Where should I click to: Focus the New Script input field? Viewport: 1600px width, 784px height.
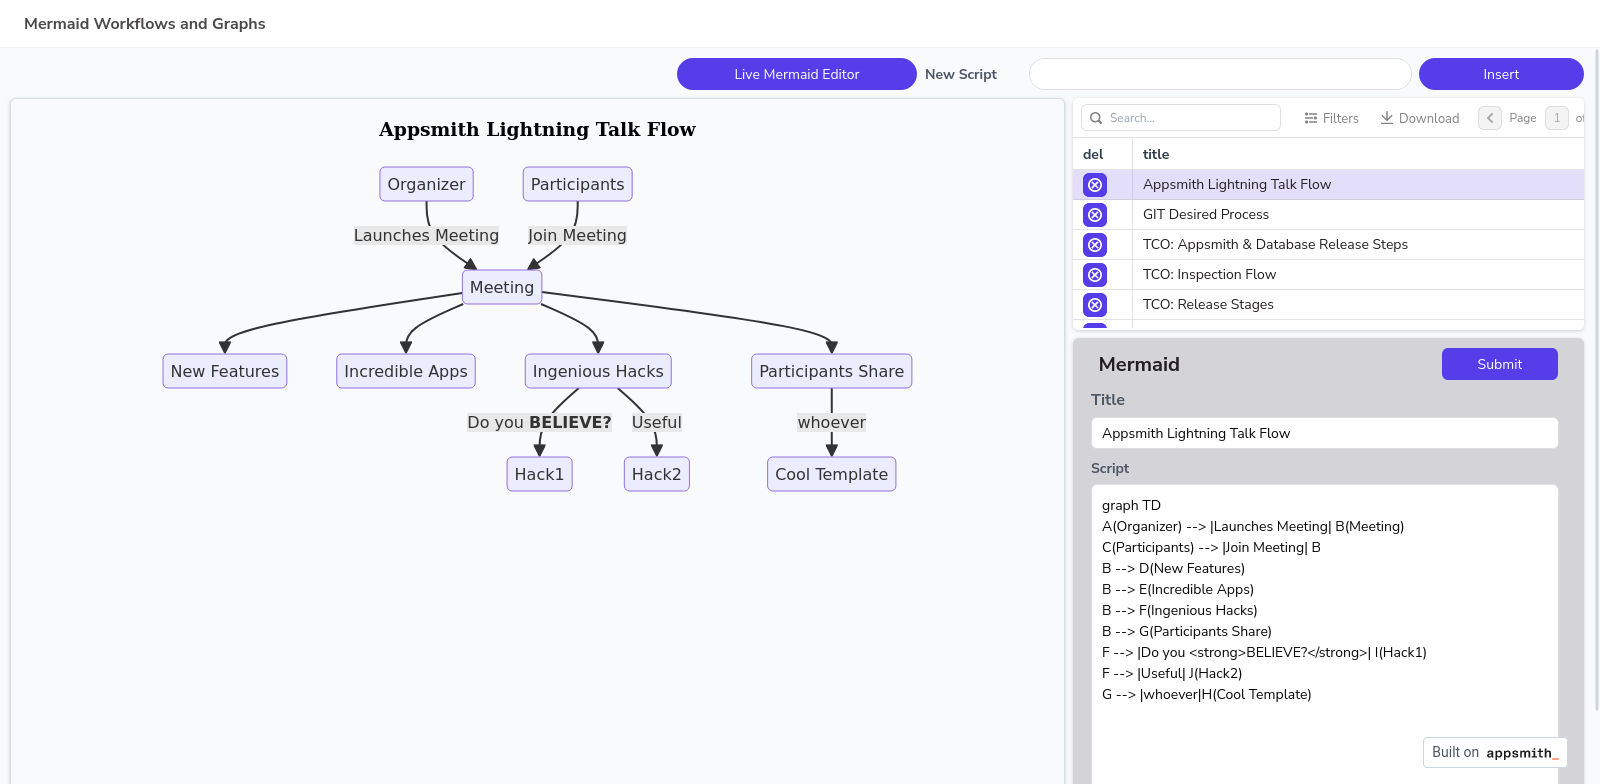pyautogui.click(x=1219, y=74)
